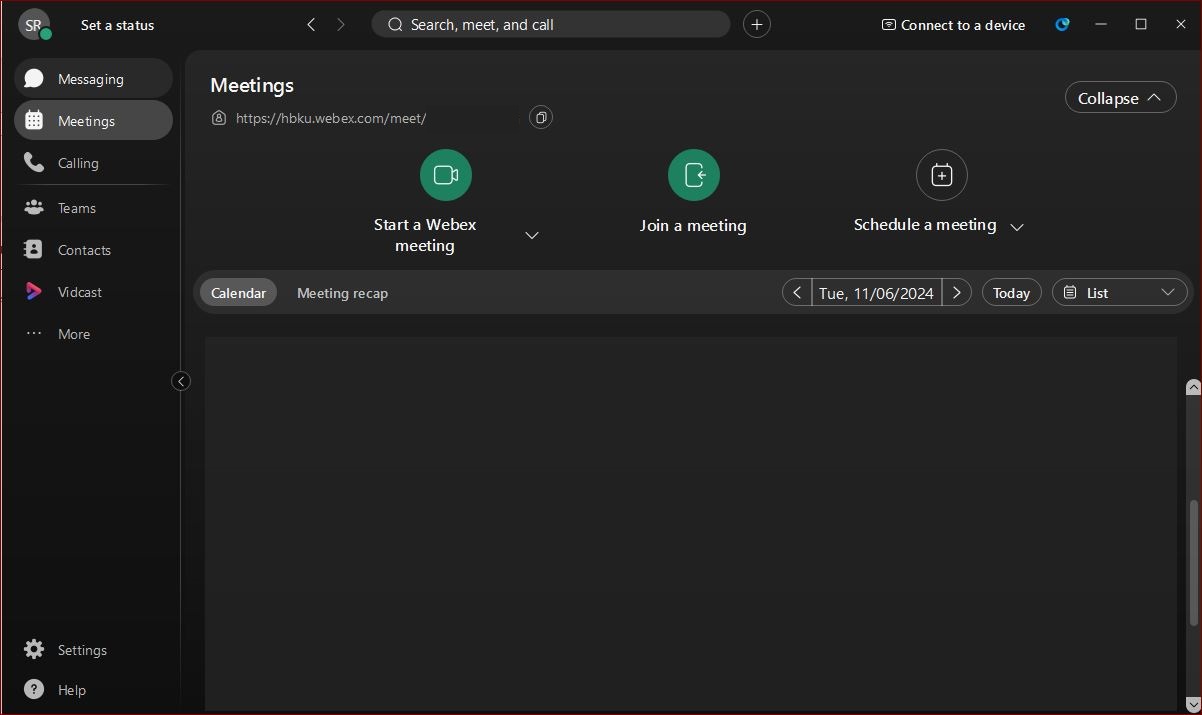Minimize the Webex window

coord(1101,24)
